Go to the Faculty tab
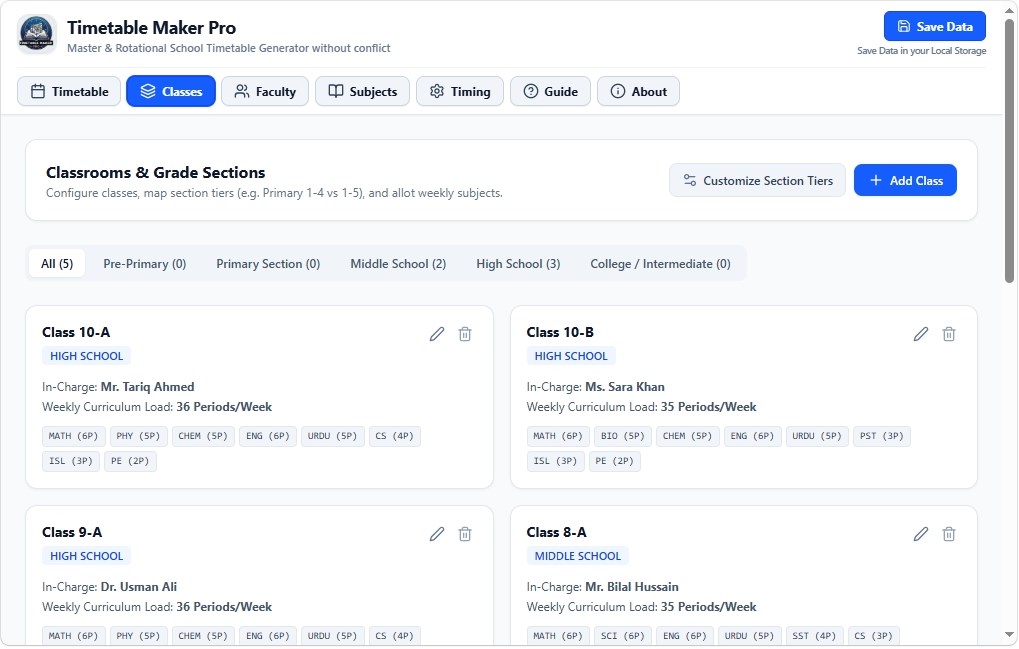The width and height of the screenshot is (1019, 649). coord(265,92)
